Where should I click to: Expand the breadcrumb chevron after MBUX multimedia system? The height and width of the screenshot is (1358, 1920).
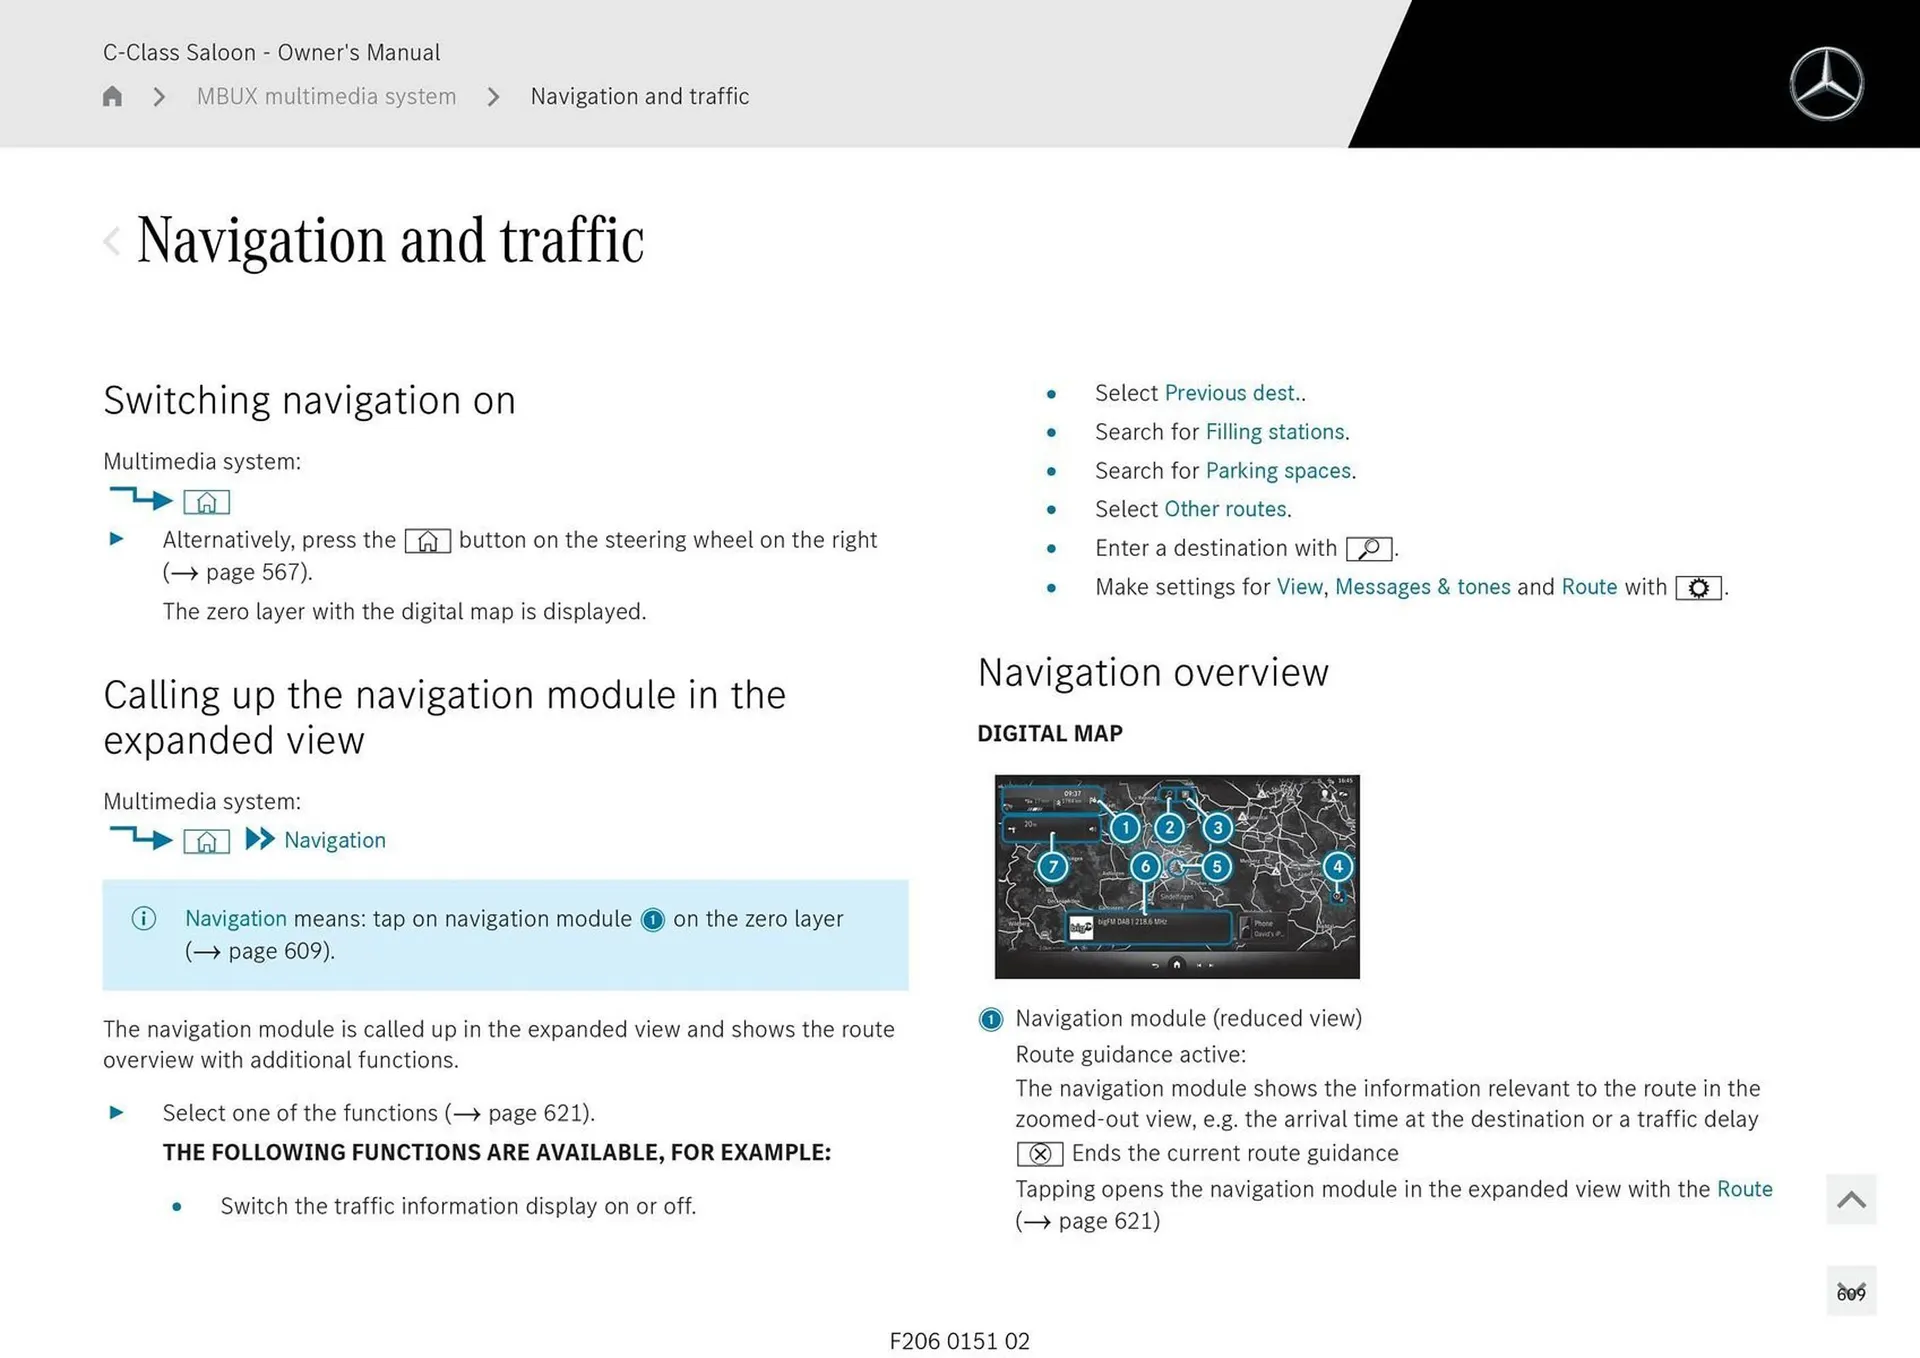(x=492, y=96)
